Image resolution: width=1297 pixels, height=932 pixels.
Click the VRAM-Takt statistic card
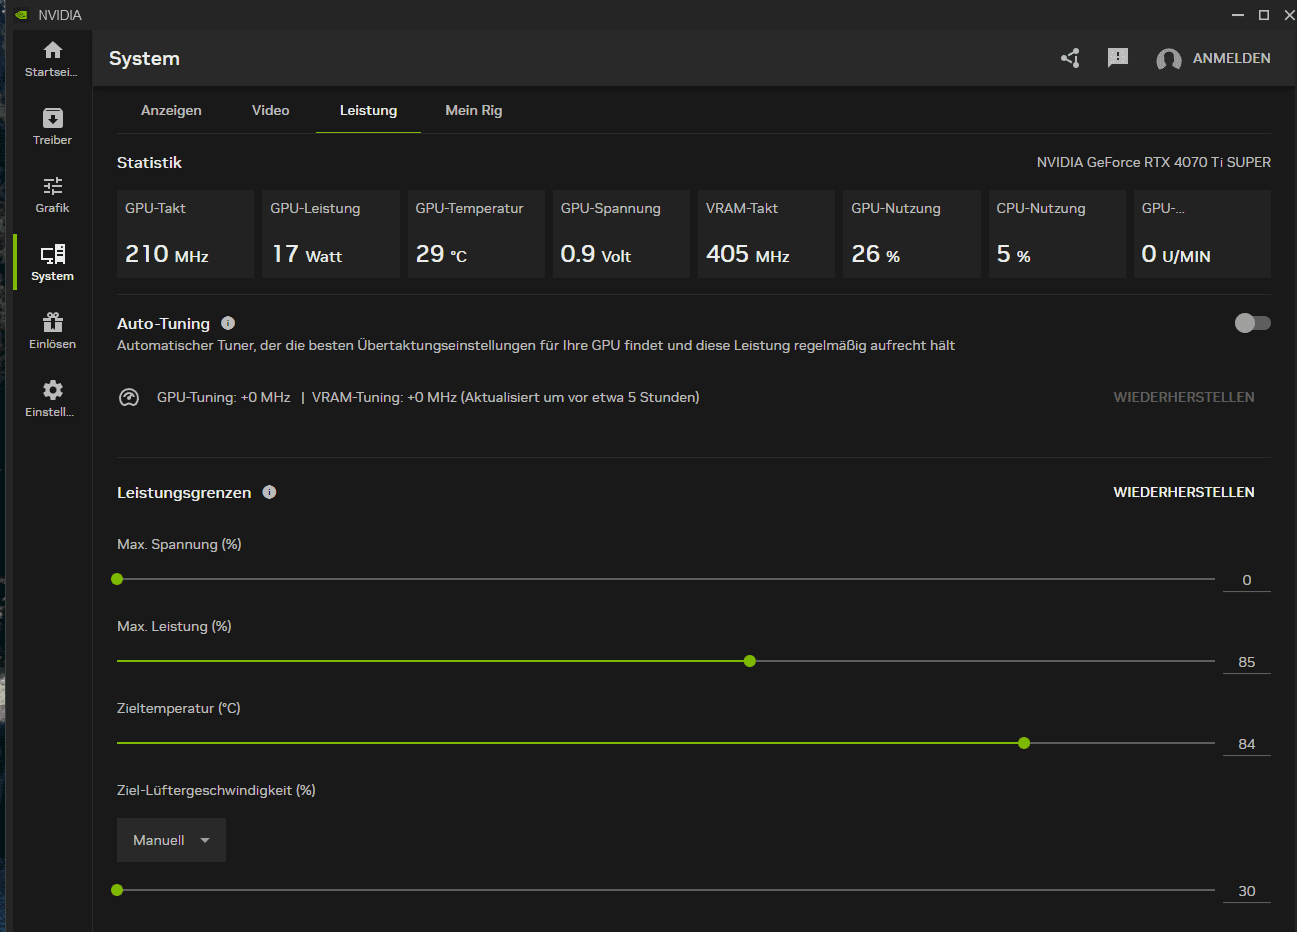[x=766, y=234]
